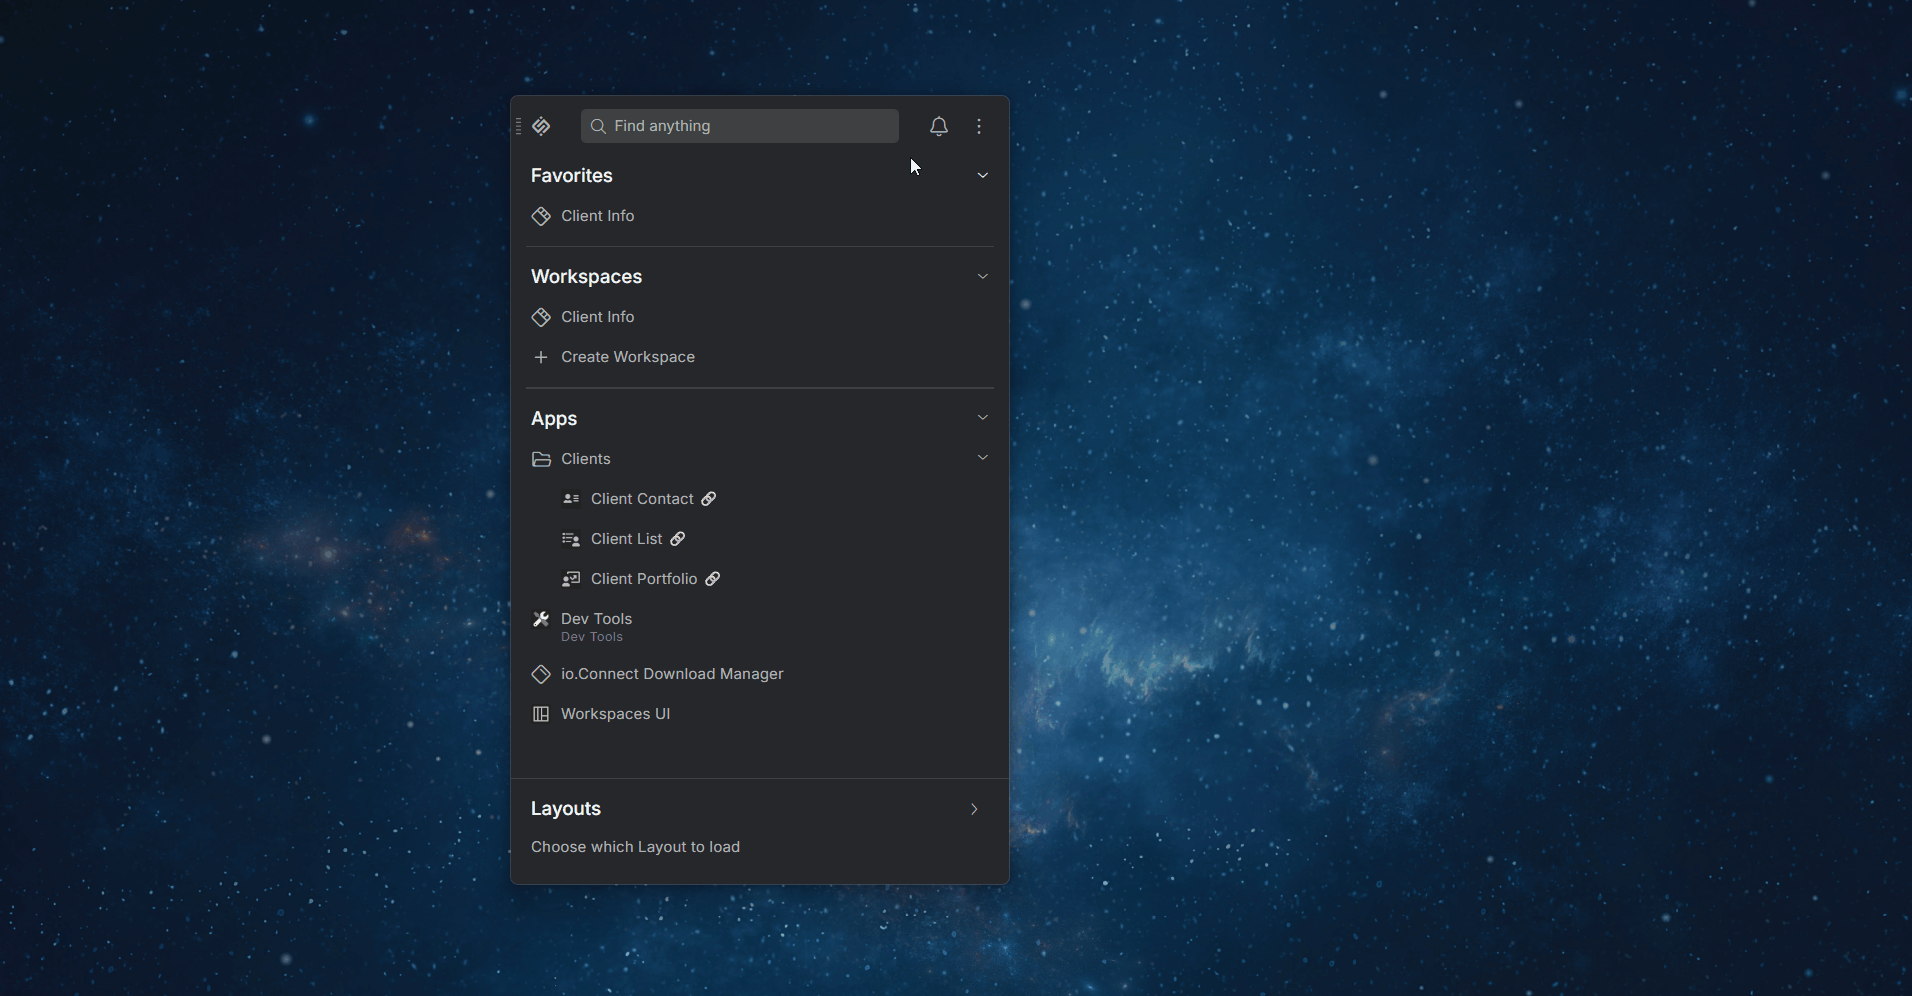Click the plus icon for Create Workspace
The image size is (1912, 996).
coord(541,357)
